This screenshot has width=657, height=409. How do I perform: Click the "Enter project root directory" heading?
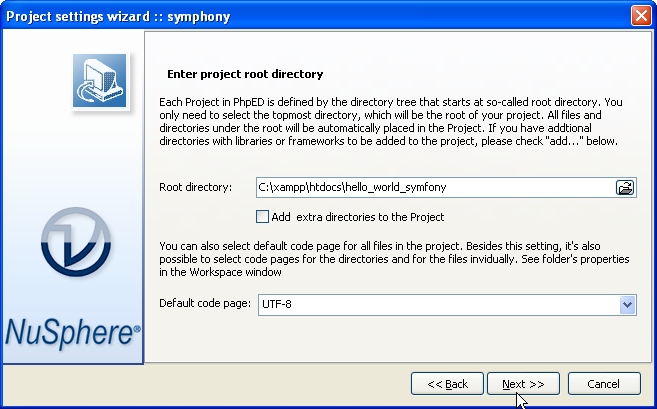click(244, 74)
